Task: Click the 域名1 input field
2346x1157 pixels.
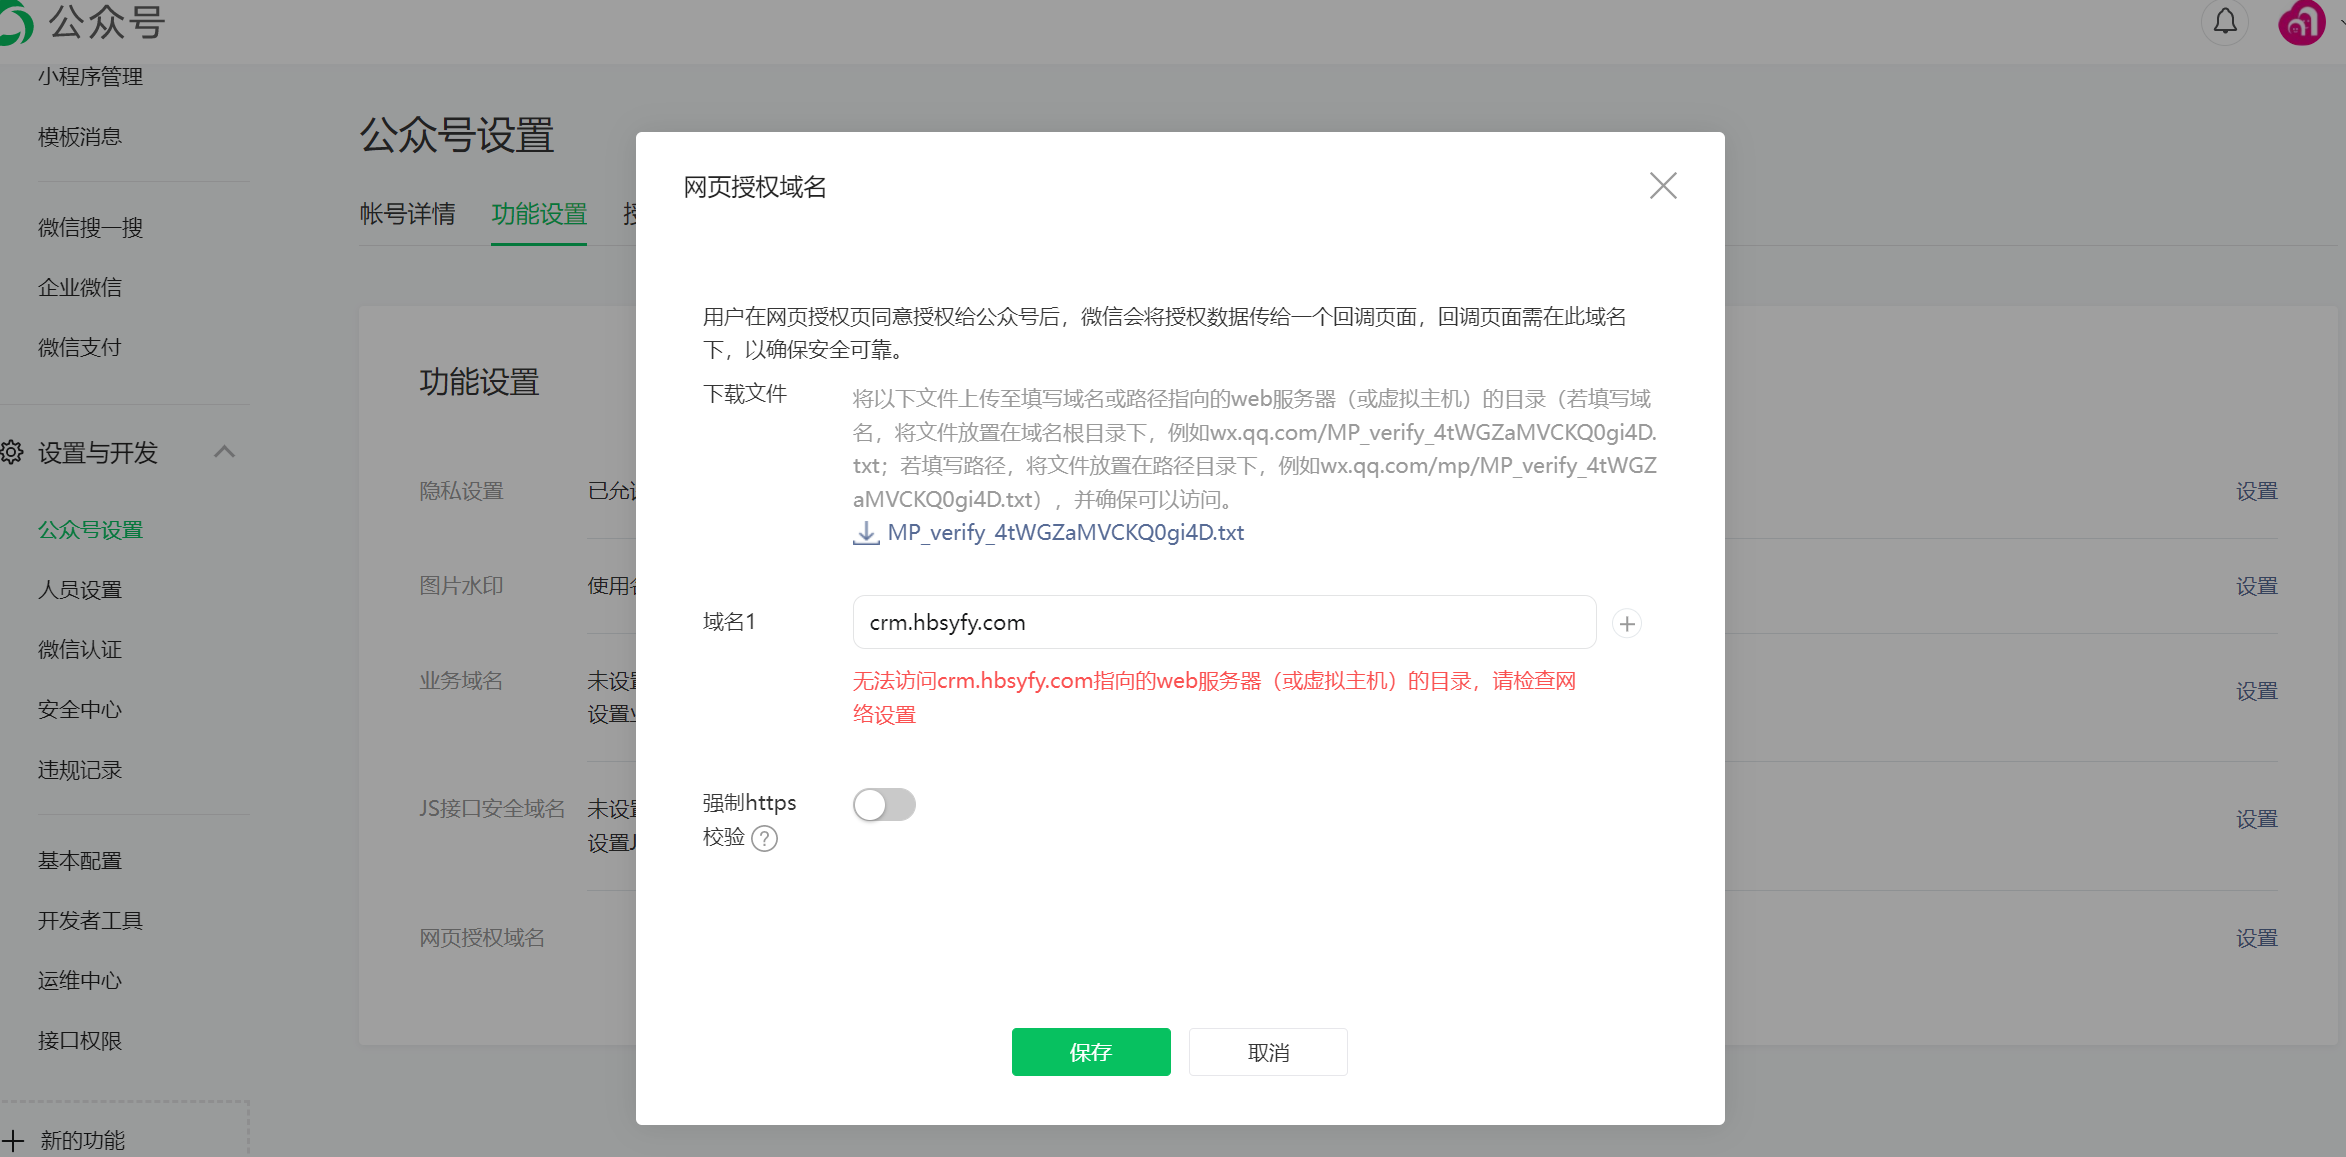Action: click(1224, 623)
